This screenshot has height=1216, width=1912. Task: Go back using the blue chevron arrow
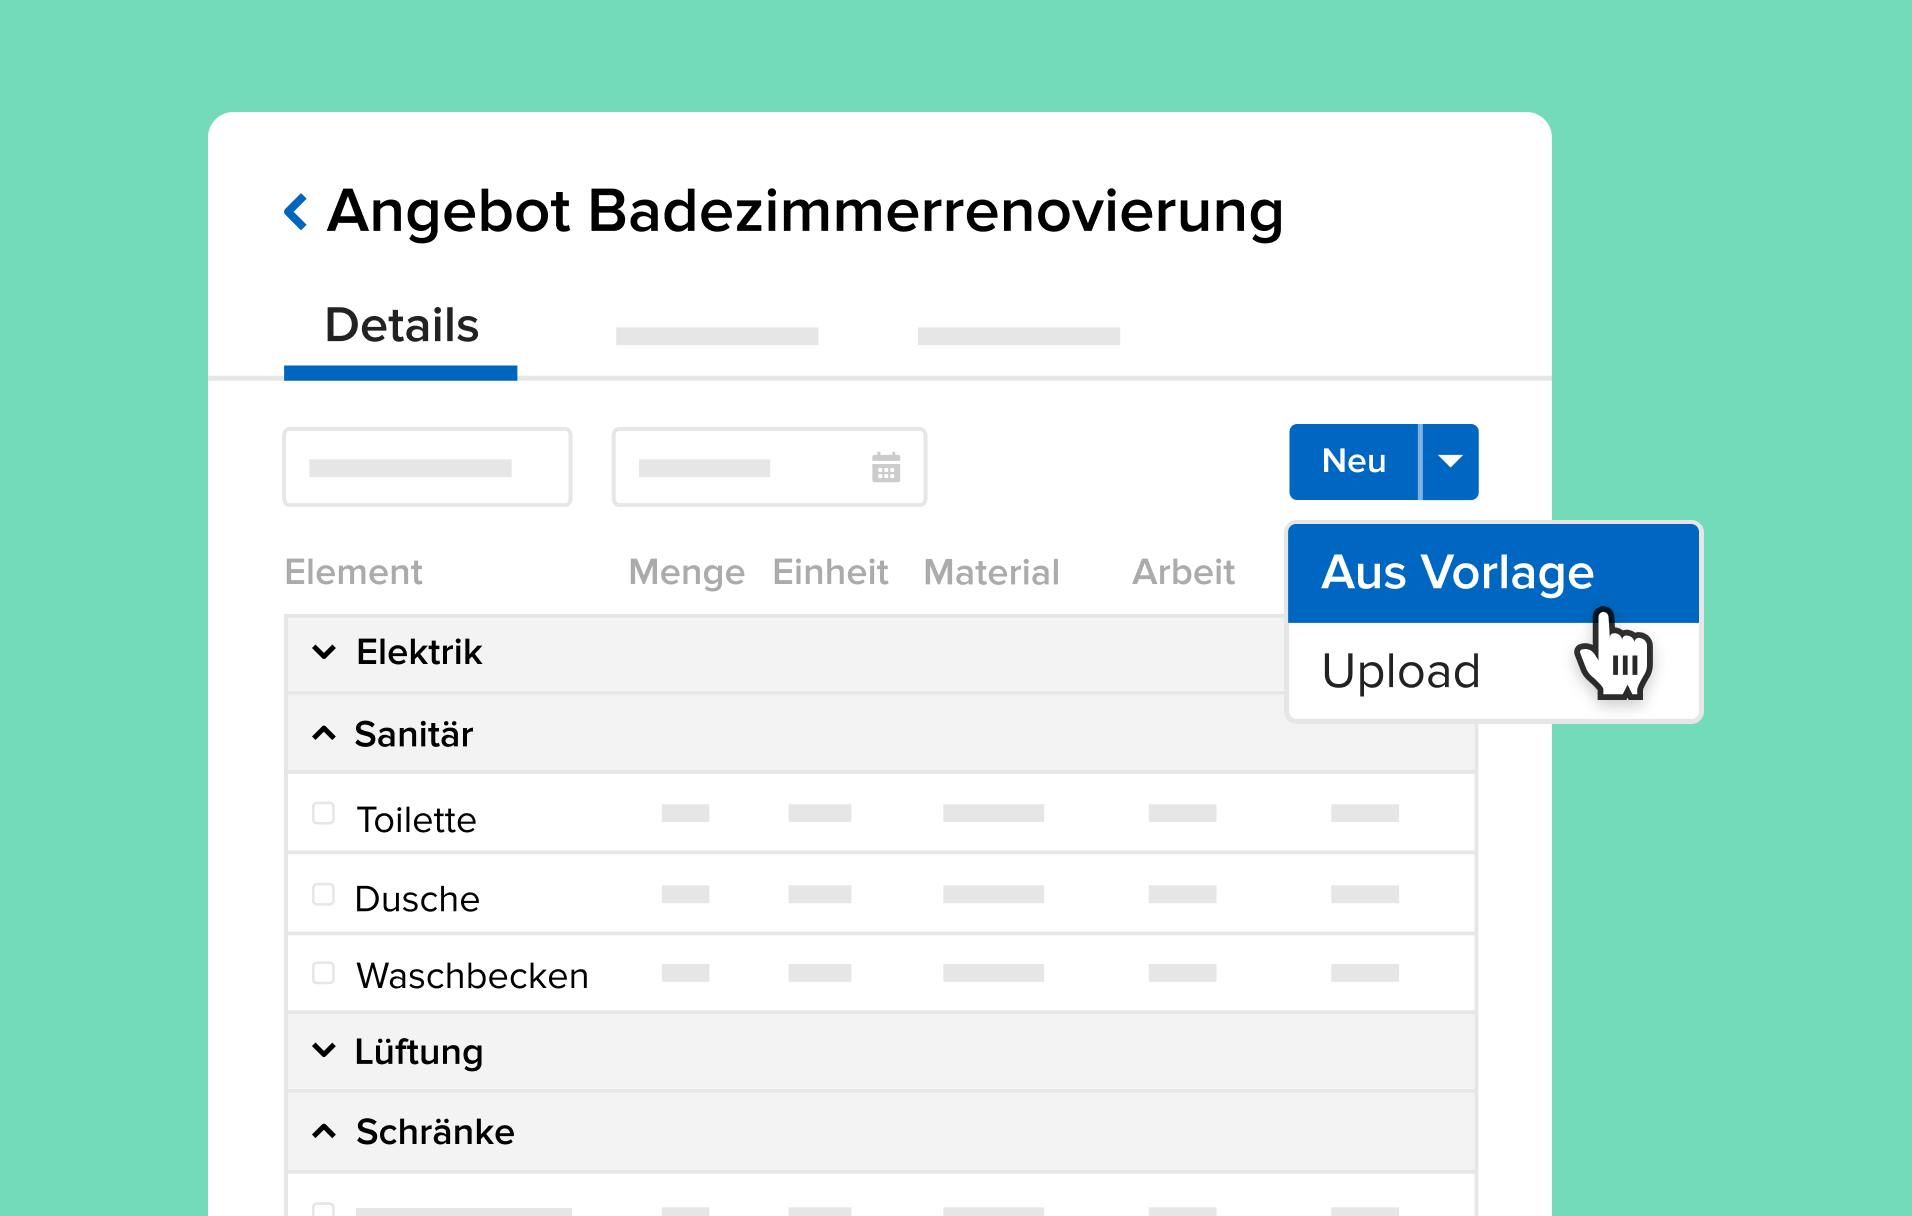coord(296,212)
